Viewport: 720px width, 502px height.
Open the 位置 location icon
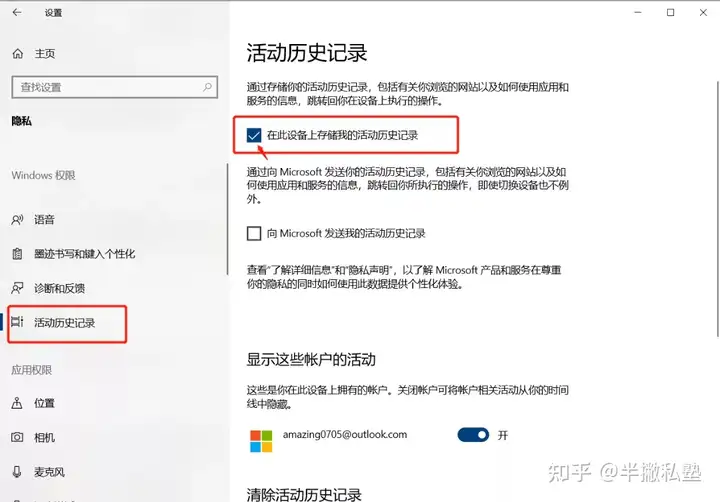click(x=17, y=403)
